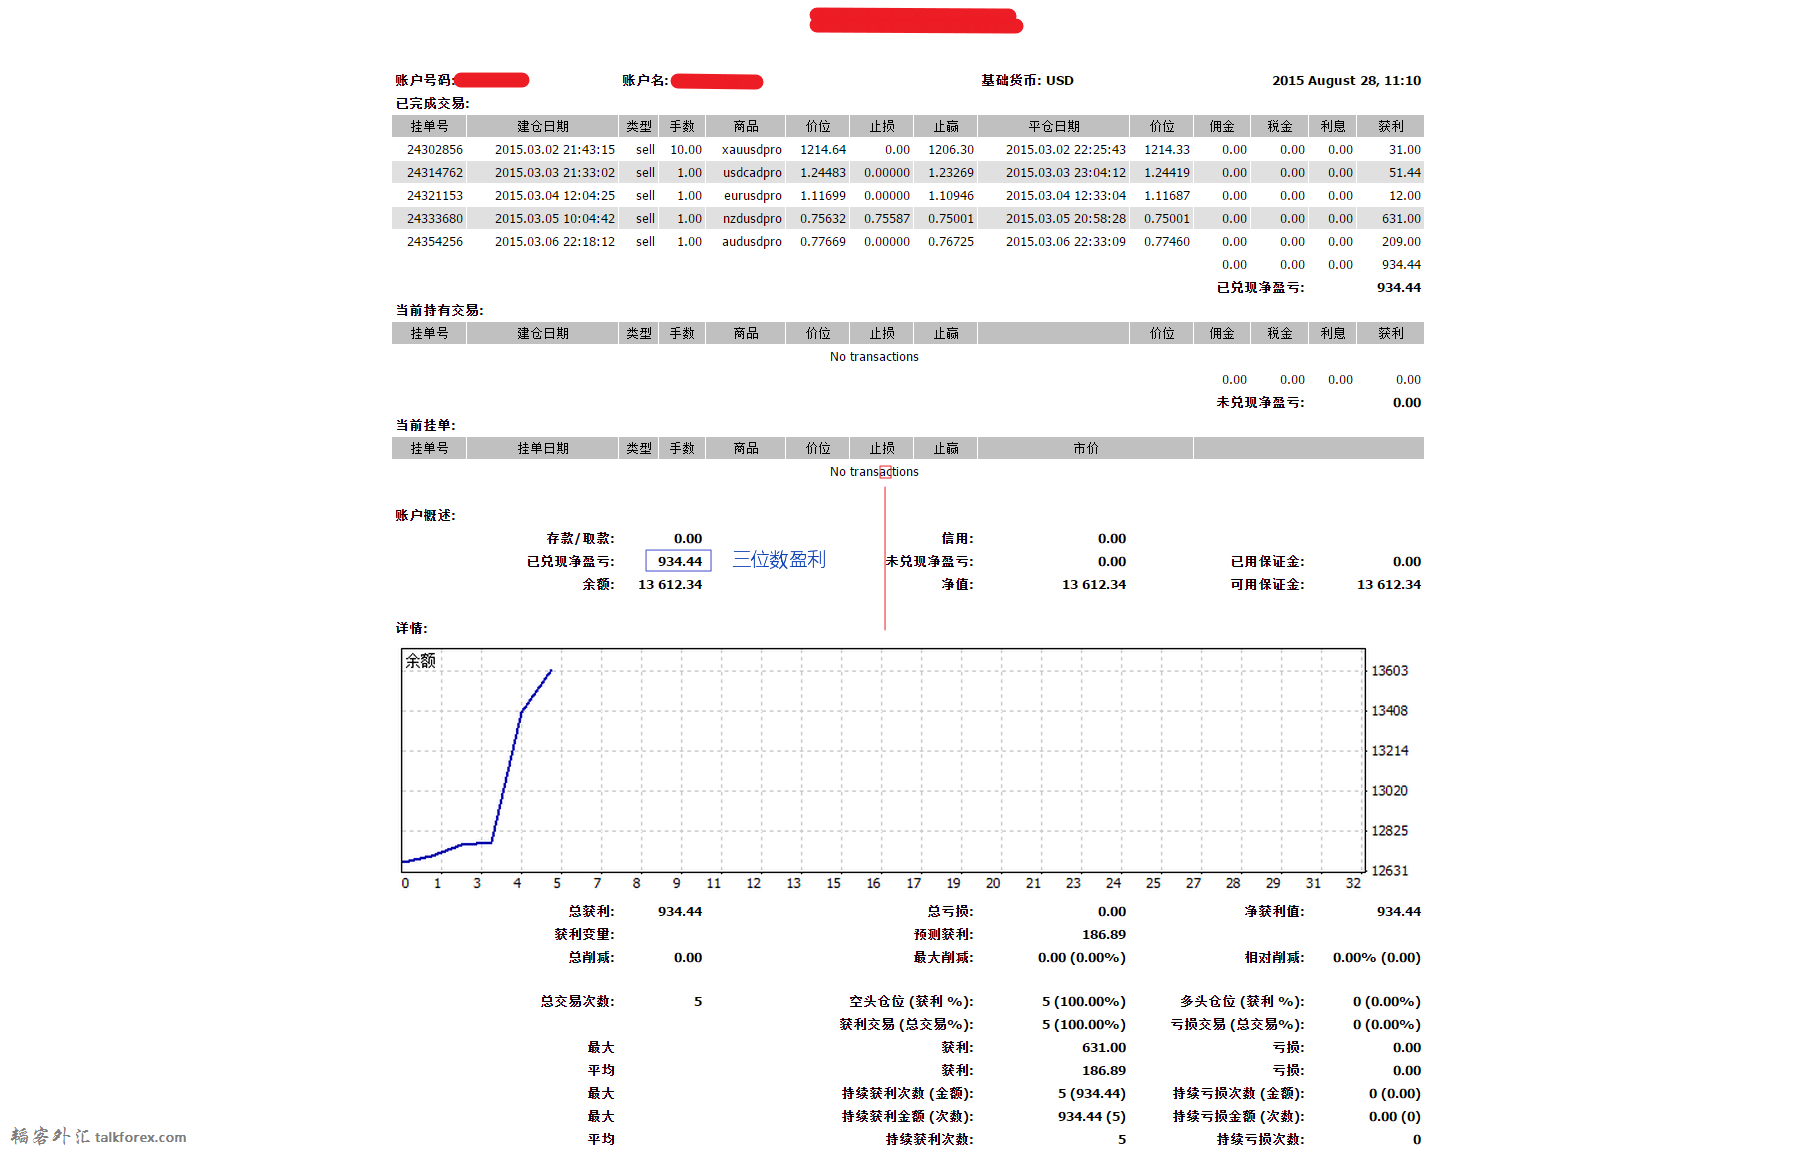Click the 总交易次数 label
Viewport: 1816px width, 1152px height.
pos(577,1002)
